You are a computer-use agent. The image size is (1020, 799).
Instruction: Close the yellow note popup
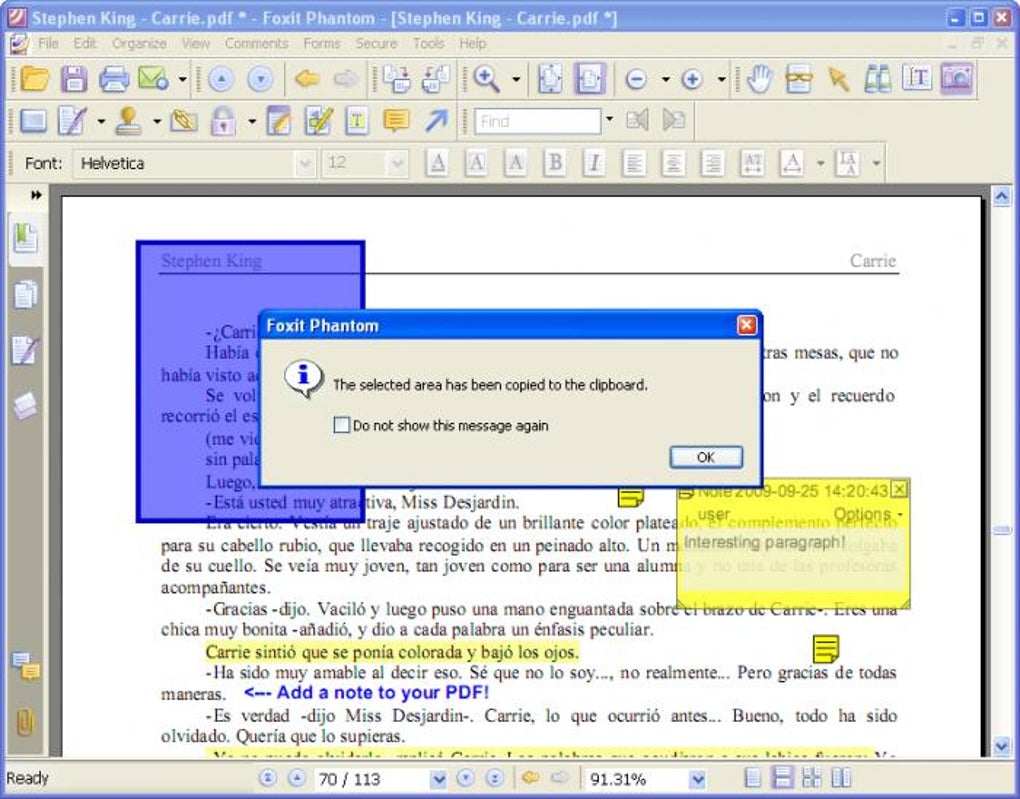(899, 489)
